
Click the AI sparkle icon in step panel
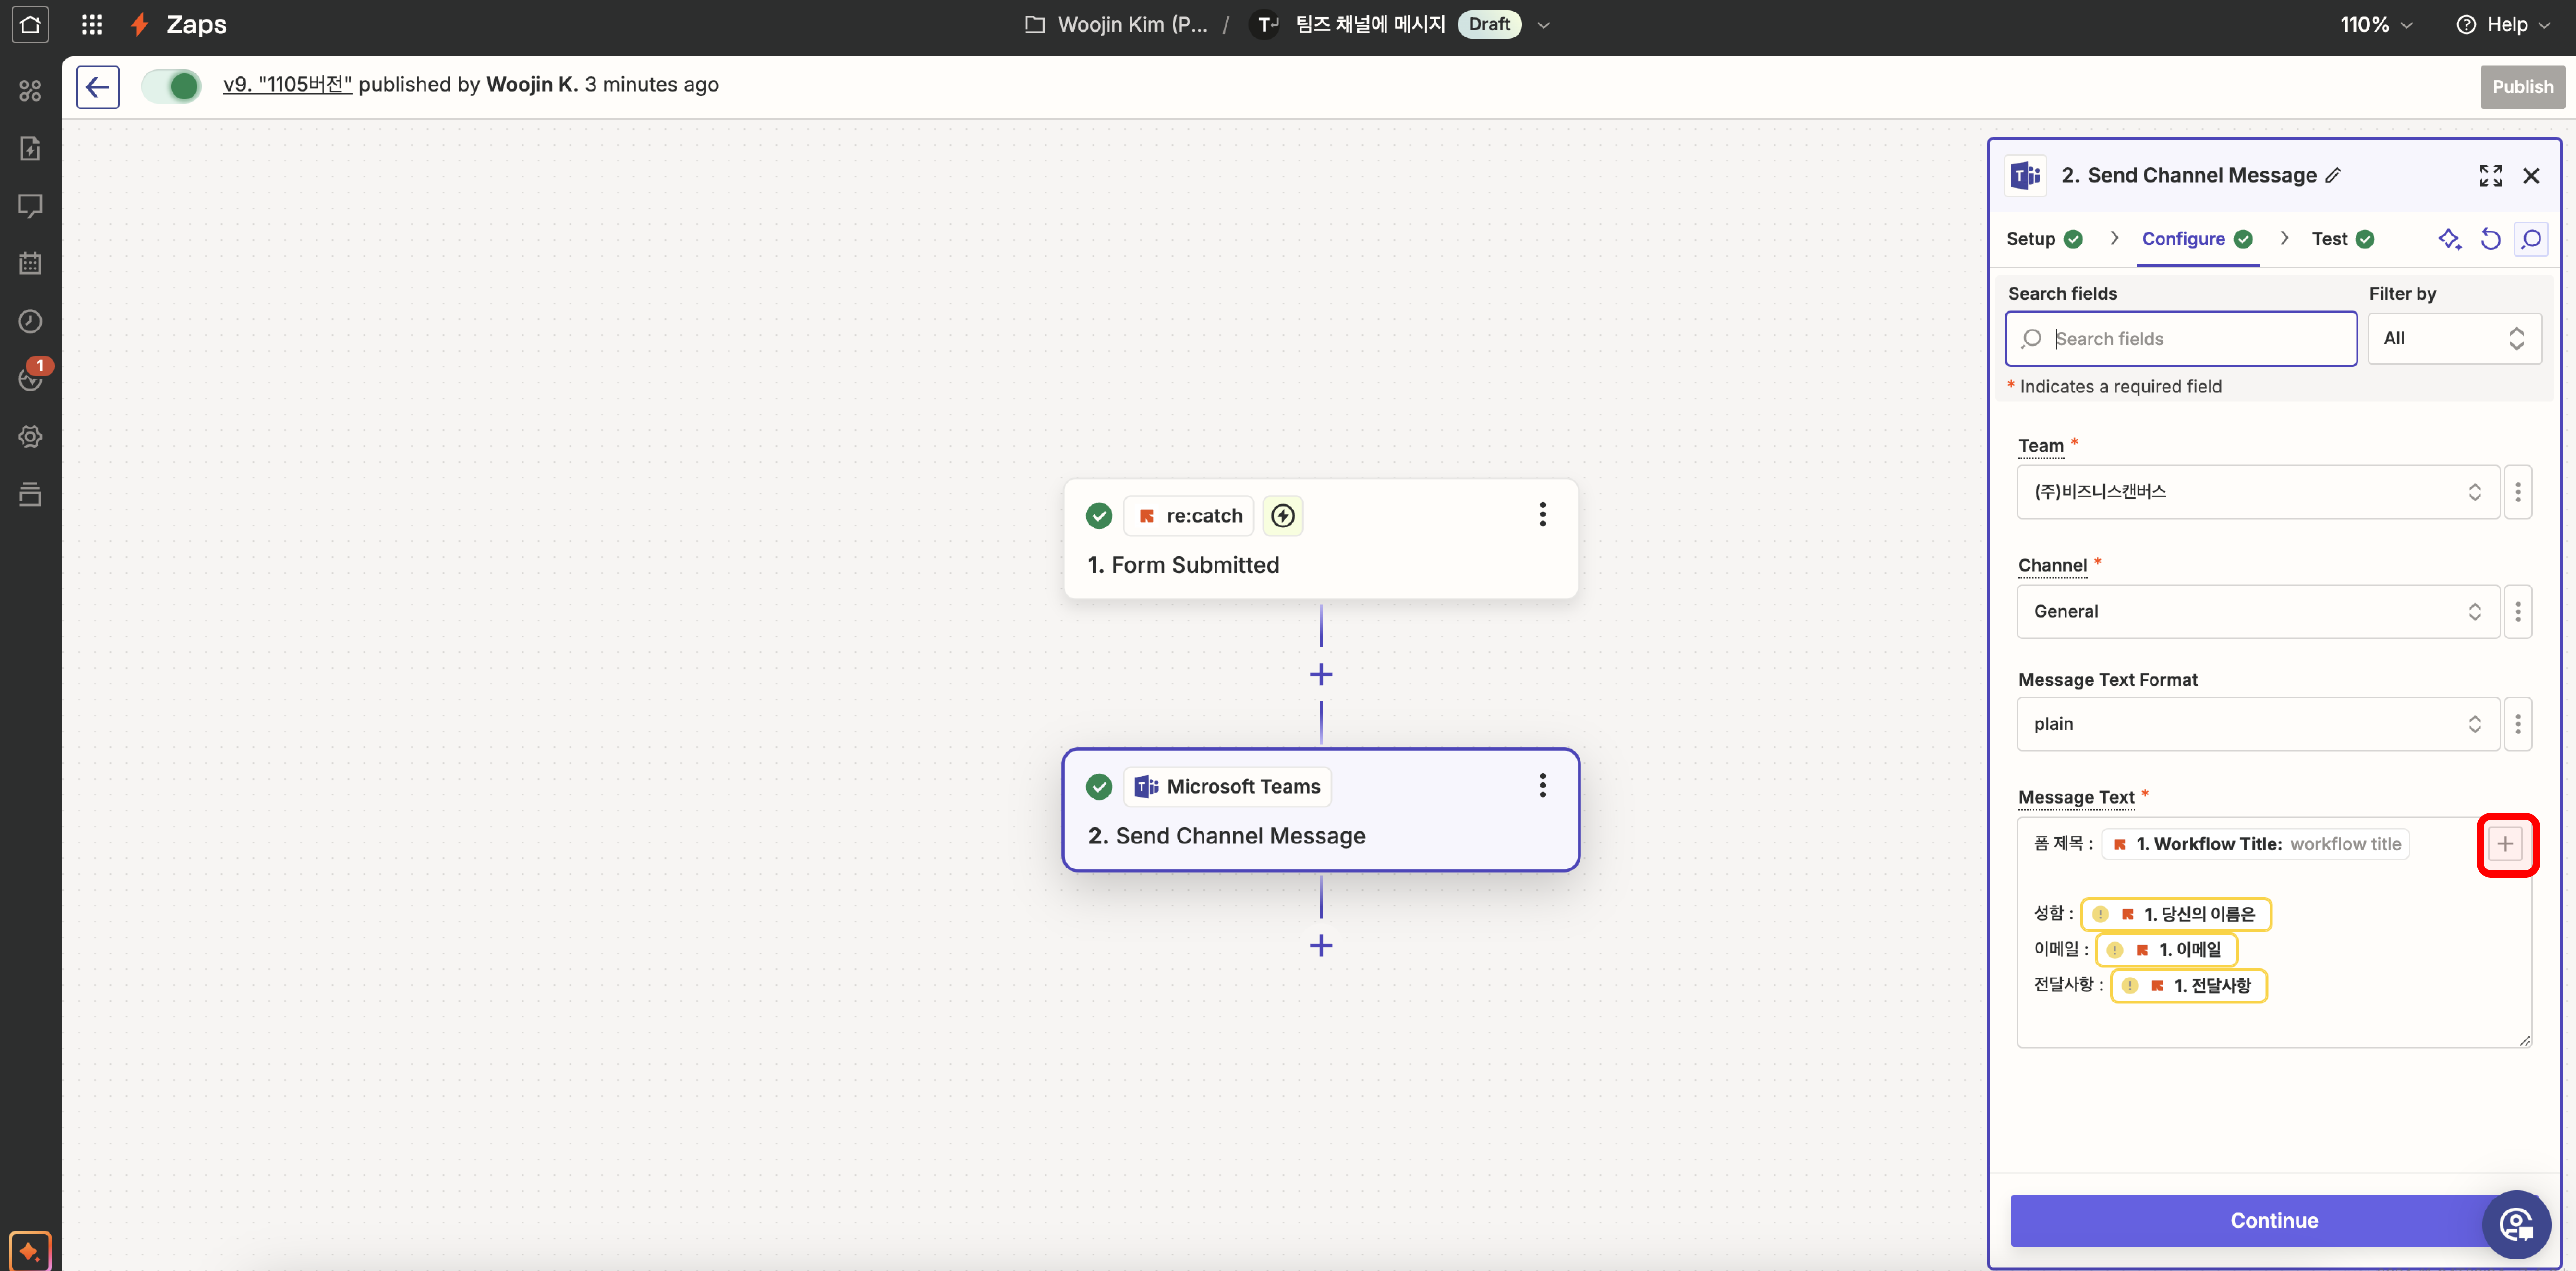click(x=2449, y=239)
